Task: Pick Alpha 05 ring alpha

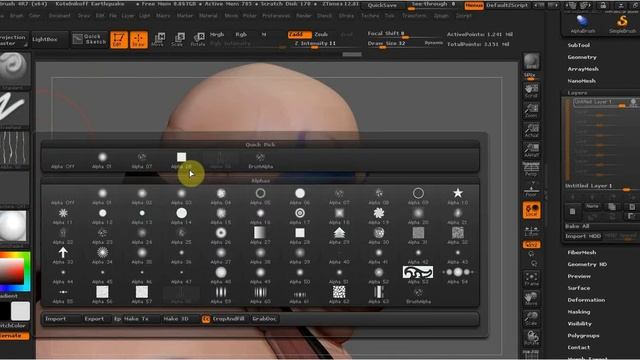Action: pos(260,196)
